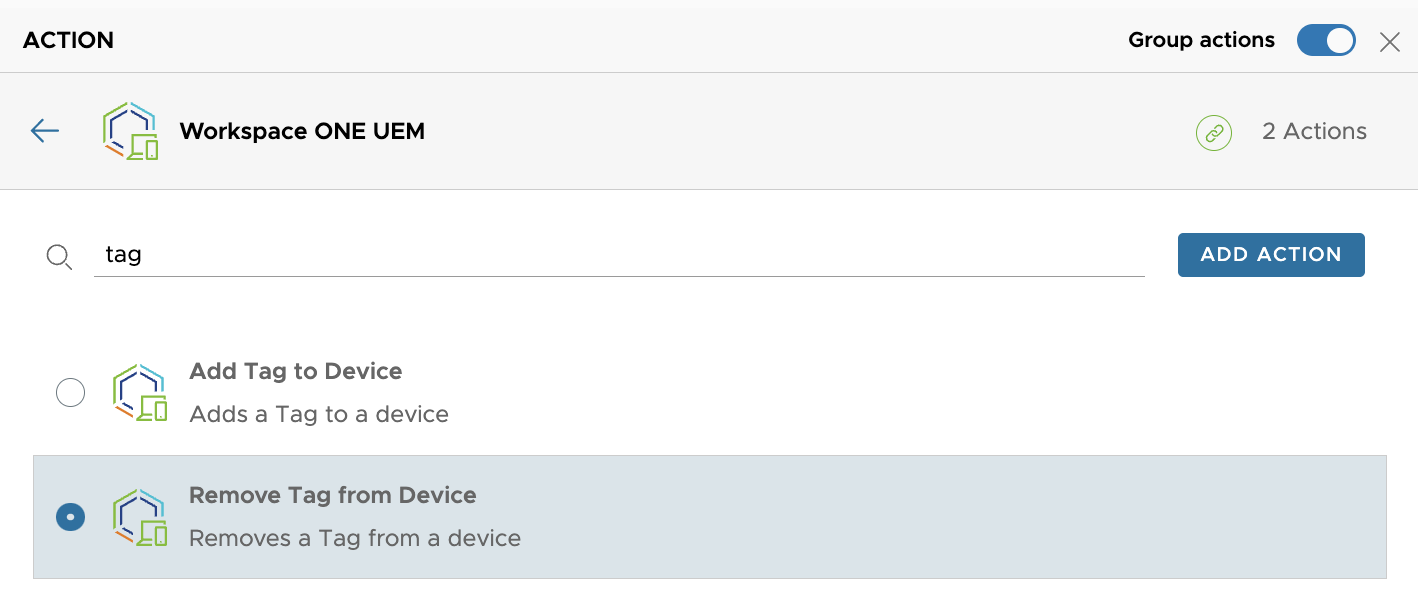Close the ACTION panel with the X
The height and width of the screenshot is (616, 1418).
click(1390, 41)
